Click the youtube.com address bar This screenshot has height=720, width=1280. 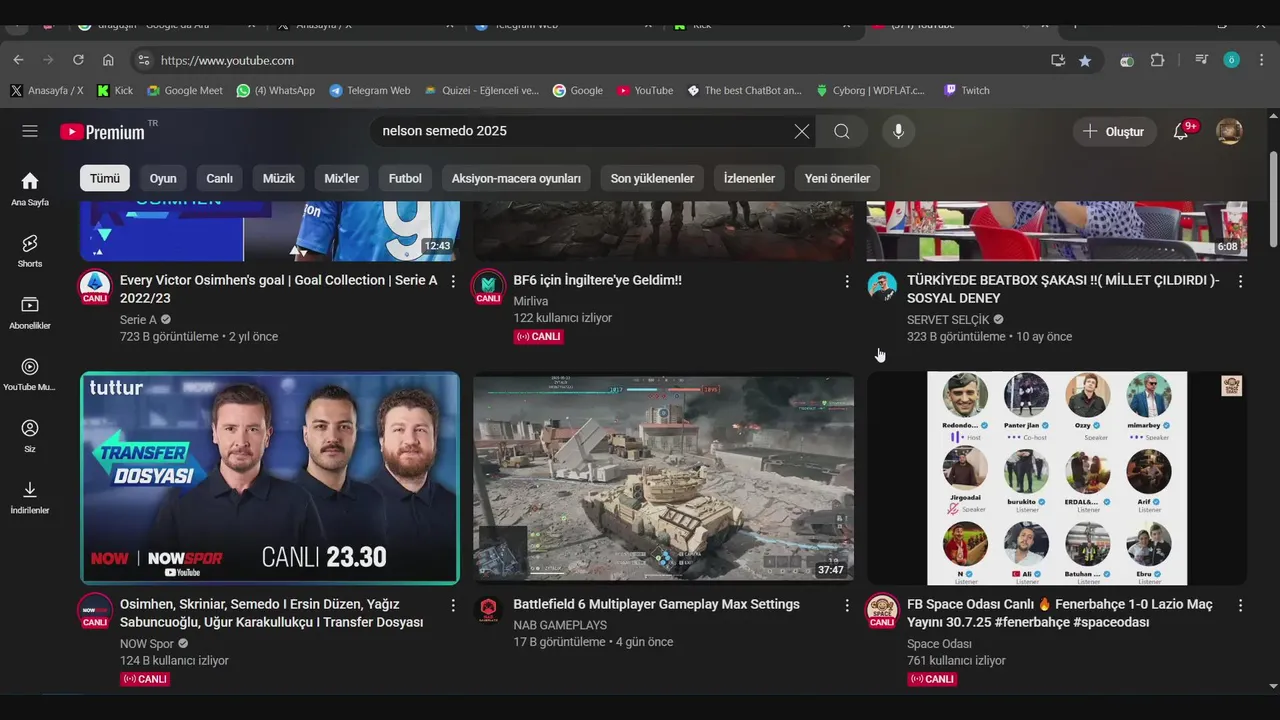tap(590, 60)
